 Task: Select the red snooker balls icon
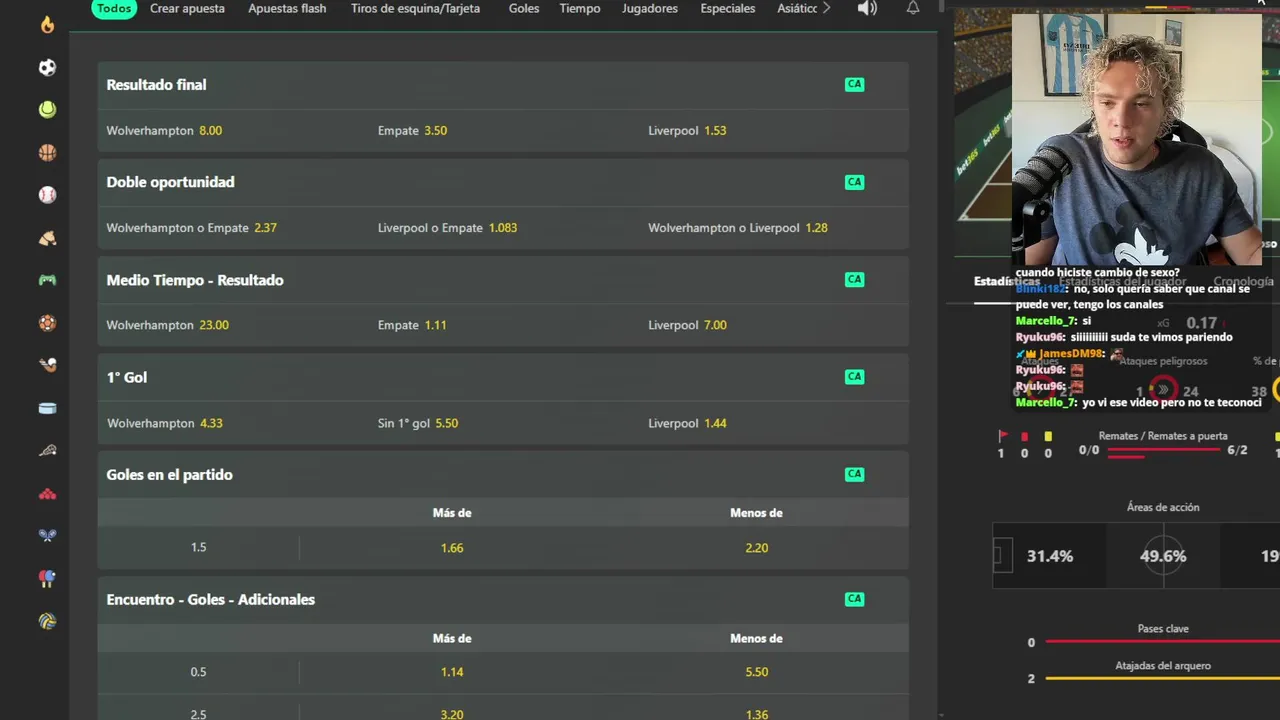[x=47, y=493]
